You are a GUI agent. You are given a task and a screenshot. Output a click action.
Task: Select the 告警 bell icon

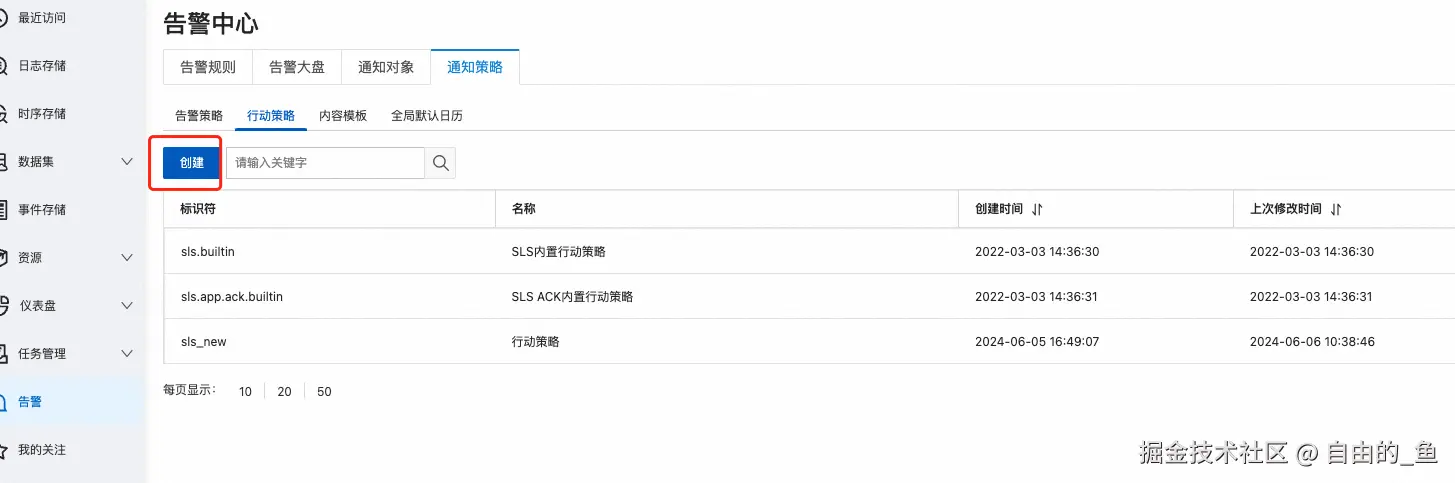tap(3, 402)
